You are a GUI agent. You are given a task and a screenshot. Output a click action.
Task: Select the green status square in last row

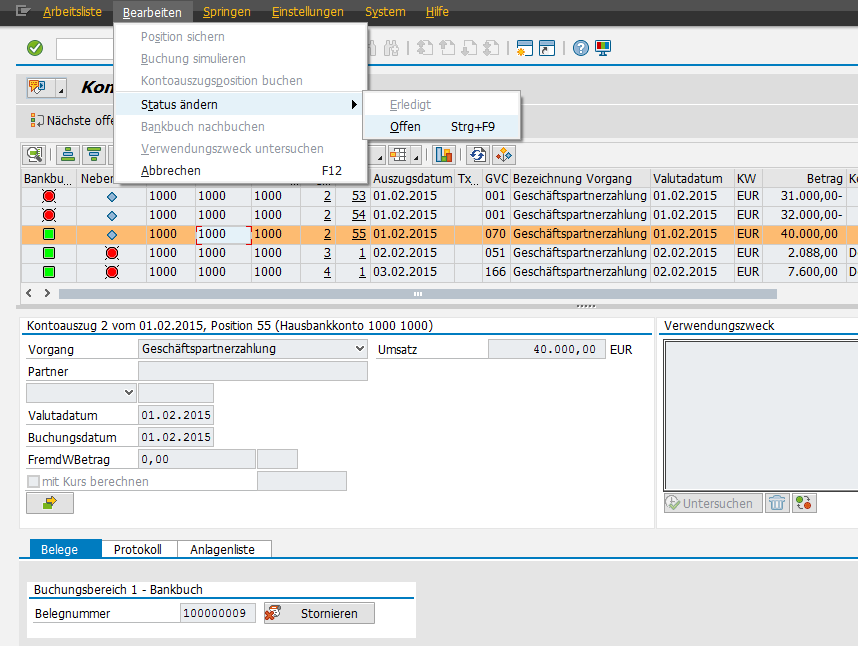click(x=48, y=272)
